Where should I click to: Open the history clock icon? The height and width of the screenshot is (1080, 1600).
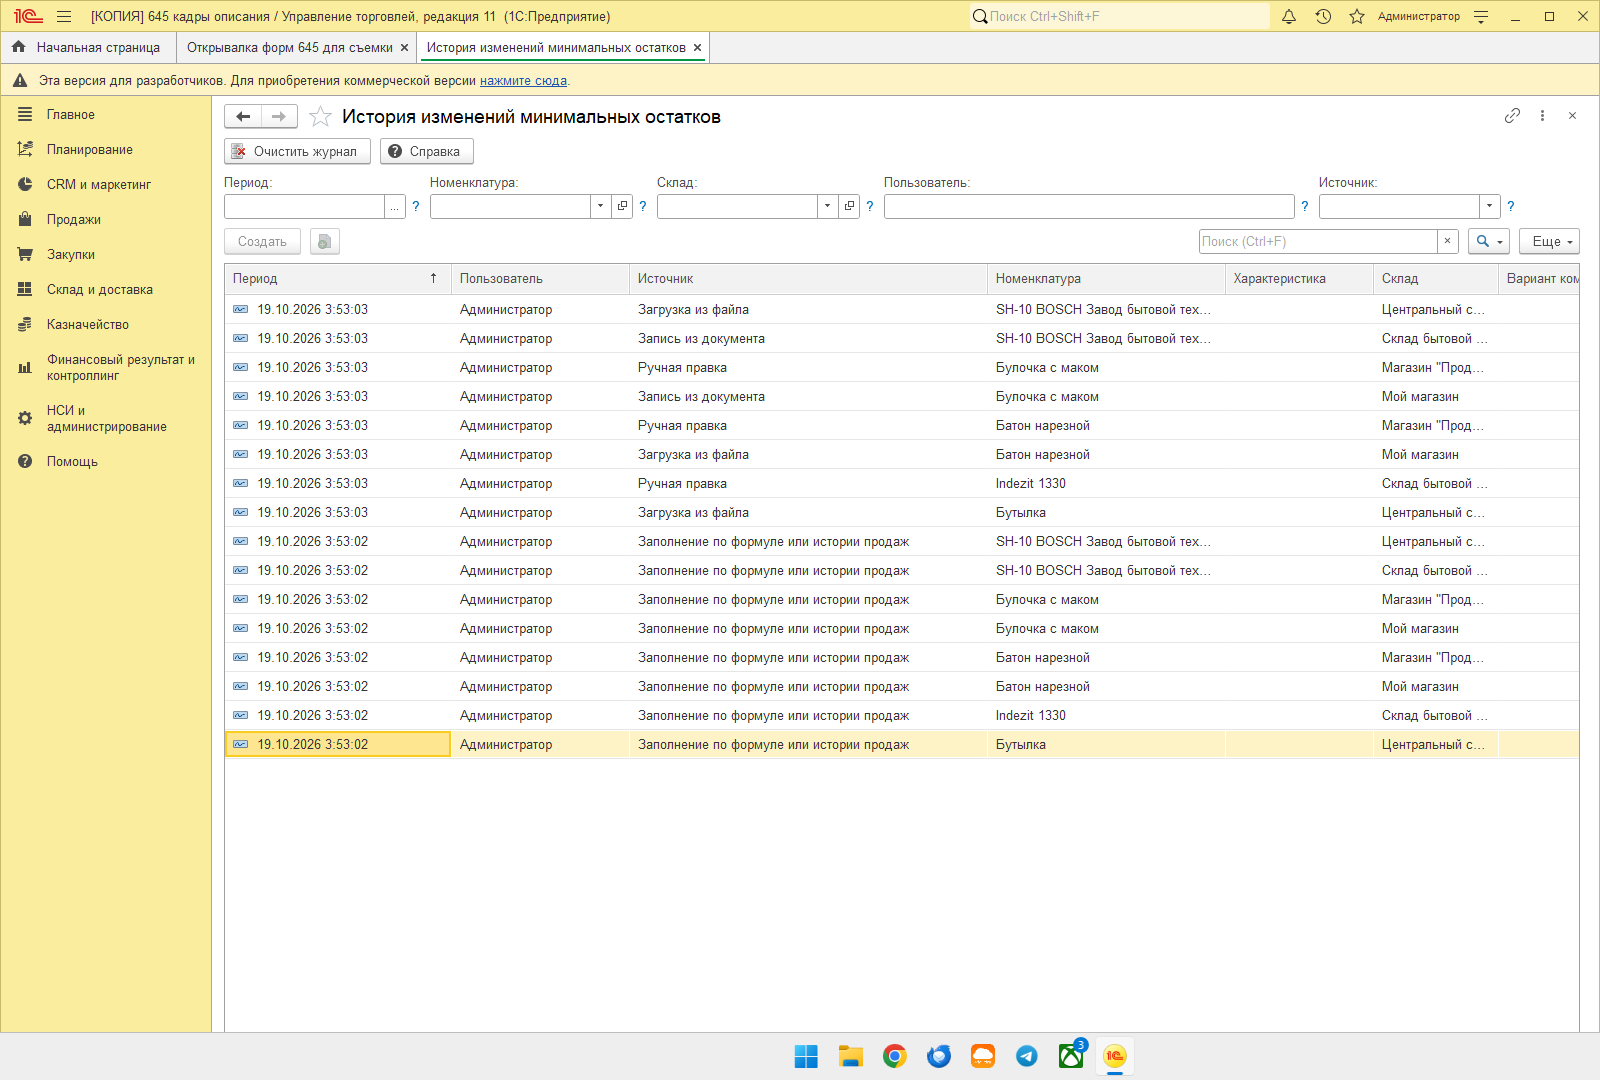tap(1323, 16)
